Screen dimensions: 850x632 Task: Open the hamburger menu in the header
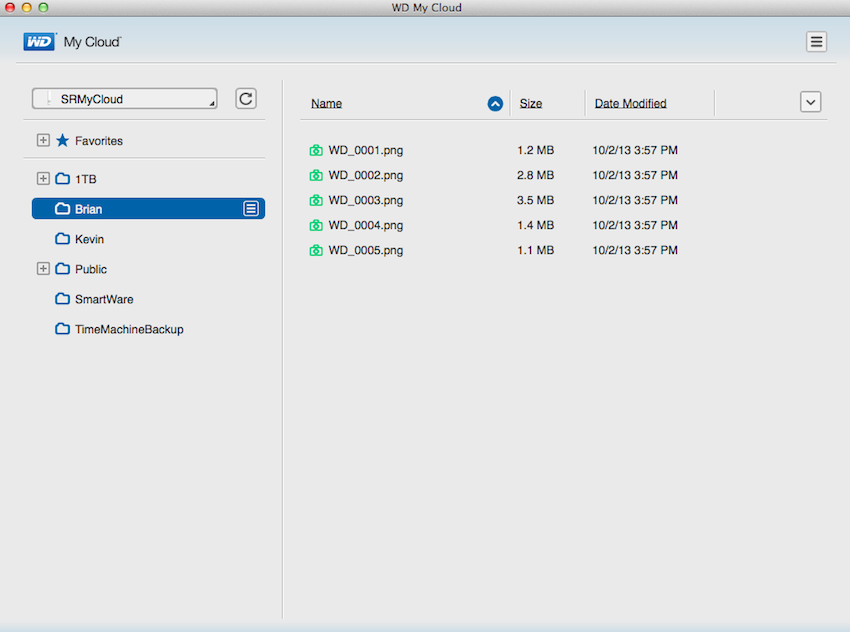tap(816, 42)
